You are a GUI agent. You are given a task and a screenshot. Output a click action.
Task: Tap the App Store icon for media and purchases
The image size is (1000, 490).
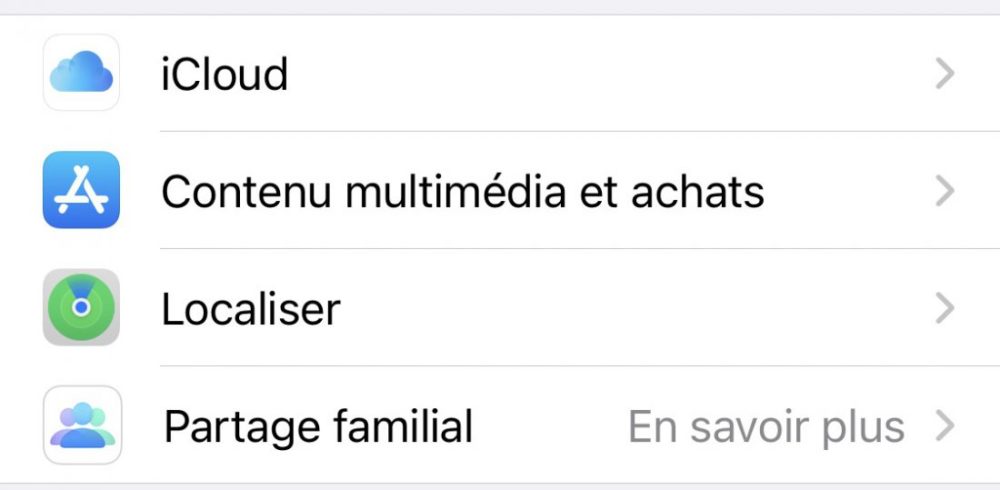(x=81, y=190)
